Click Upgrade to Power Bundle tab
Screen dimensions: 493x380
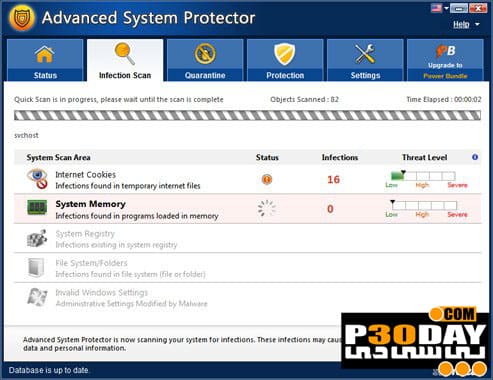445,60
